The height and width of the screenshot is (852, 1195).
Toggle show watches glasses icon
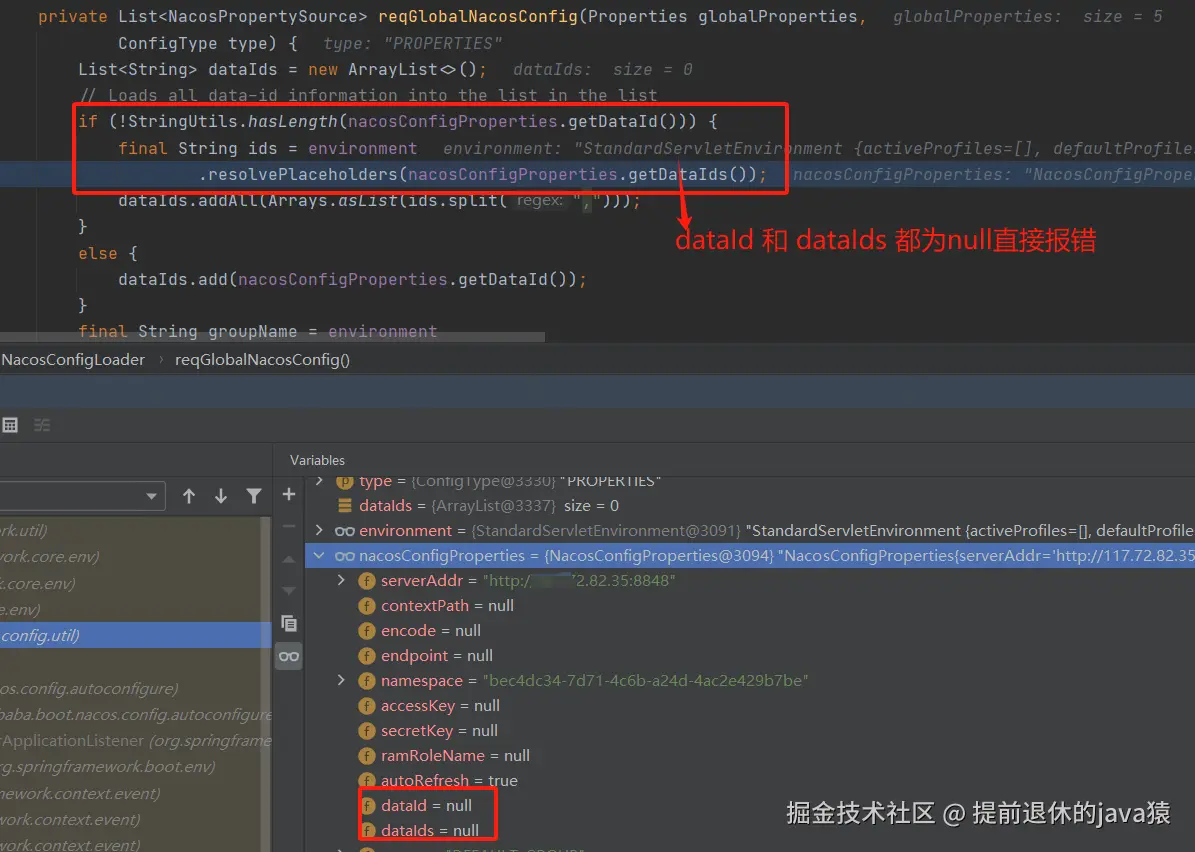[x=289, y=656]
